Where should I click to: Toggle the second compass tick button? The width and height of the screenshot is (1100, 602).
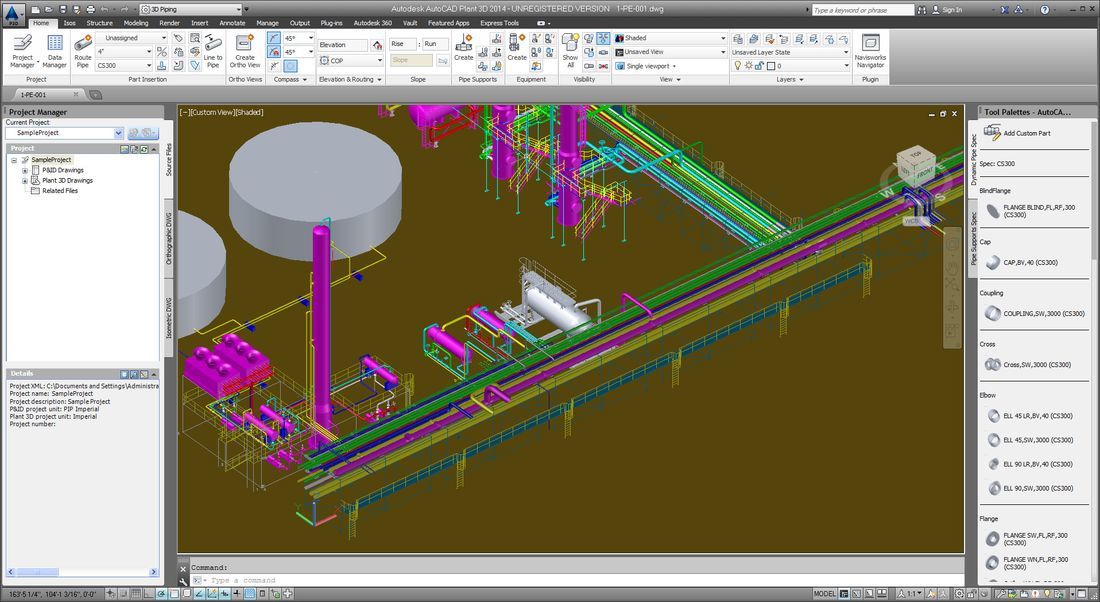(x=274, y=52)
